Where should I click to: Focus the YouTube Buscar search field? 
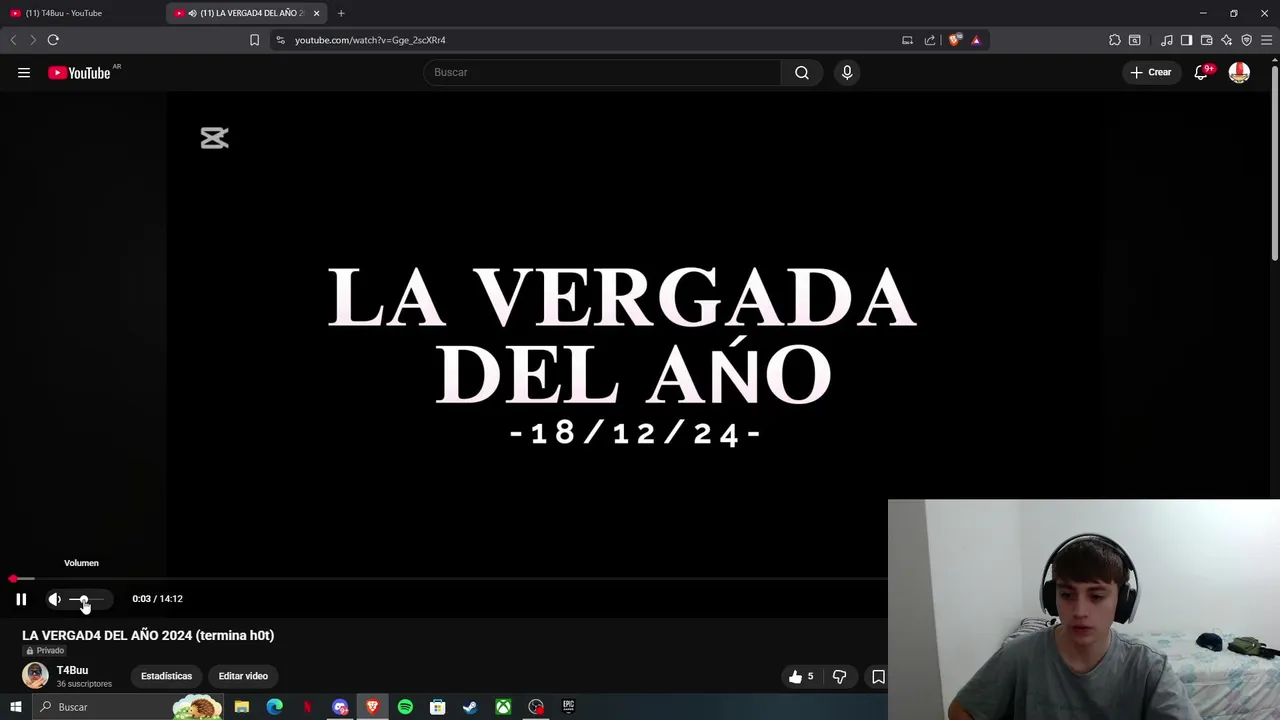(603, 72)
